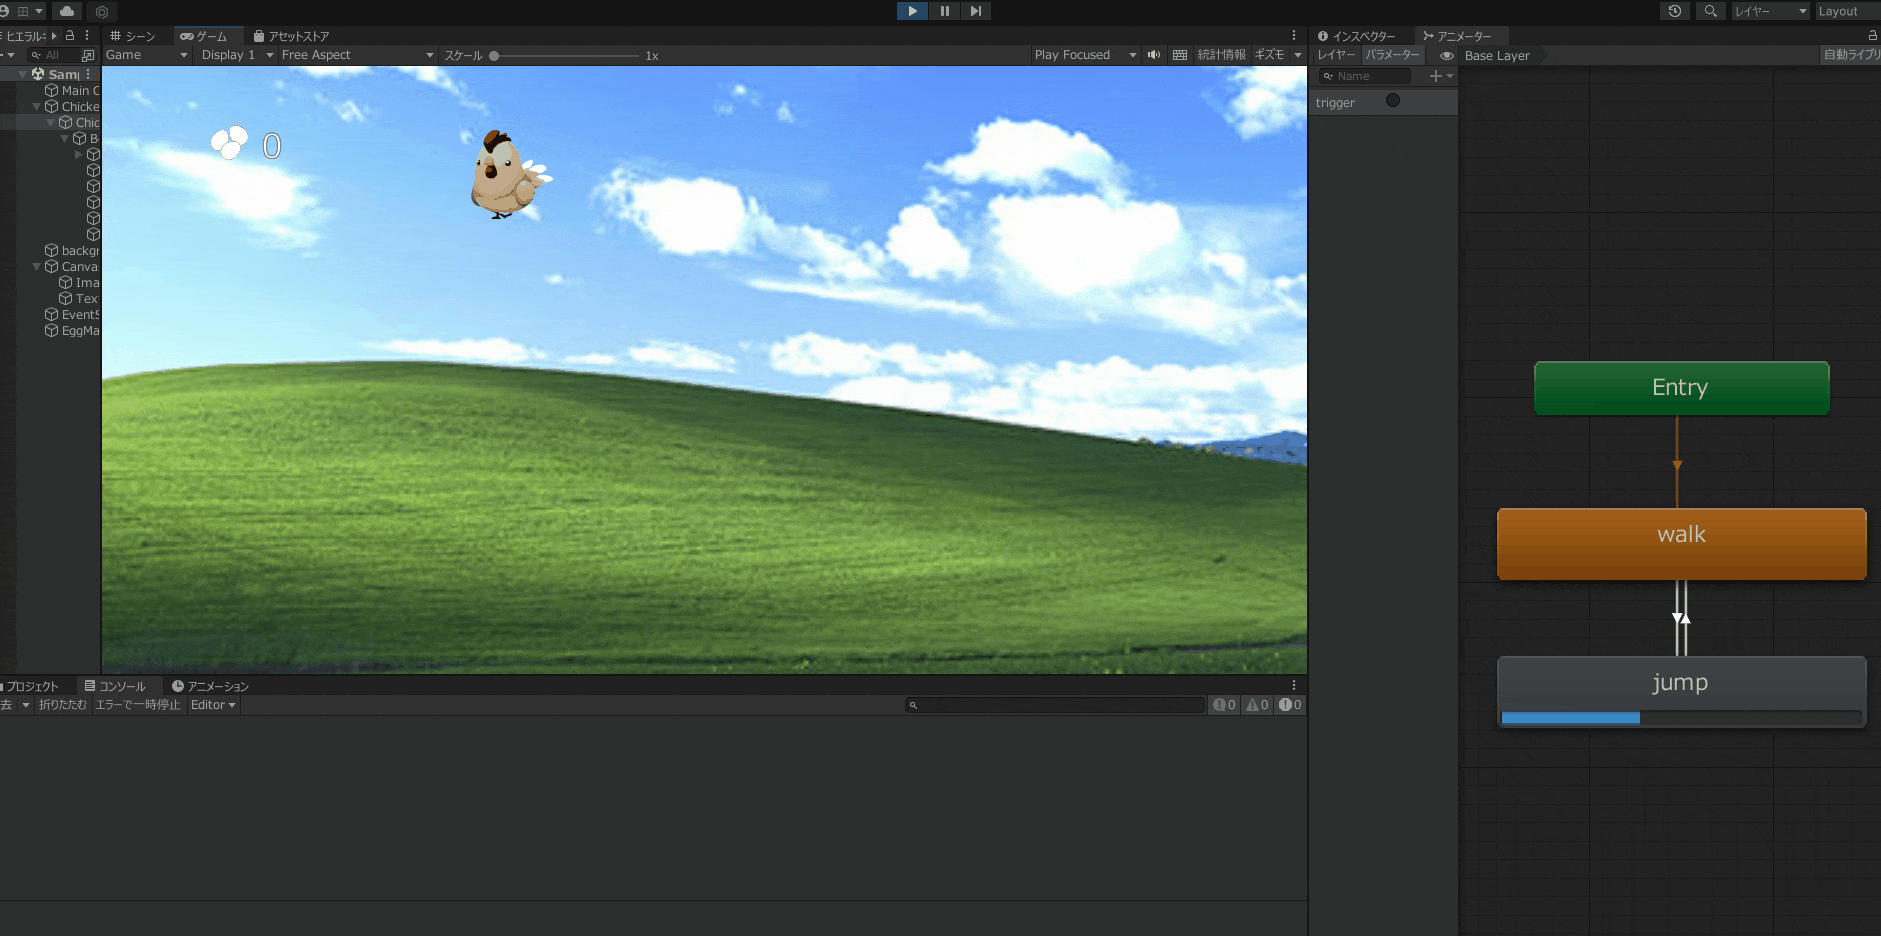Toggle the 統計情報 stats button

[1222, 55]
